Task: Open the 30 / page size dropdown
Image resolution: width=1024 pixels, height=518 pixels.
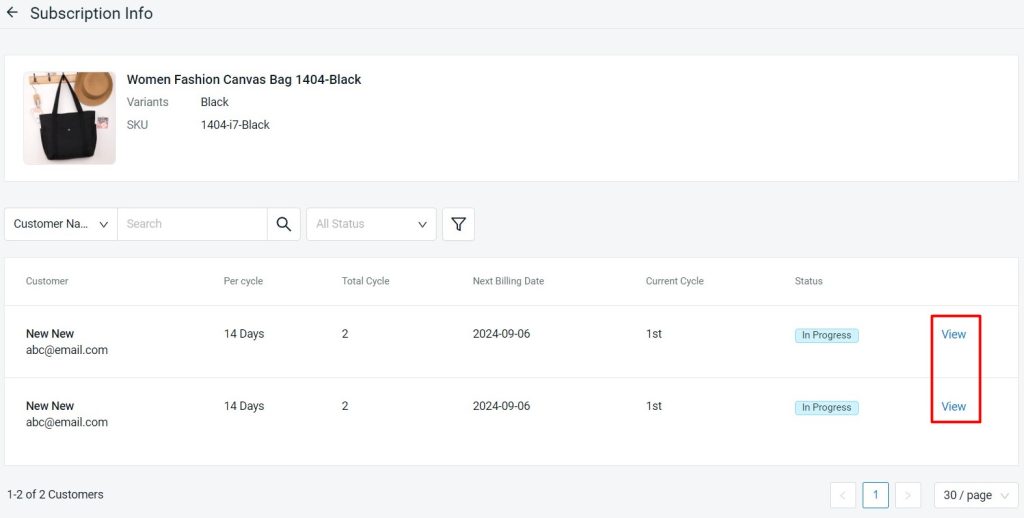Action: (x=976, y=495)
